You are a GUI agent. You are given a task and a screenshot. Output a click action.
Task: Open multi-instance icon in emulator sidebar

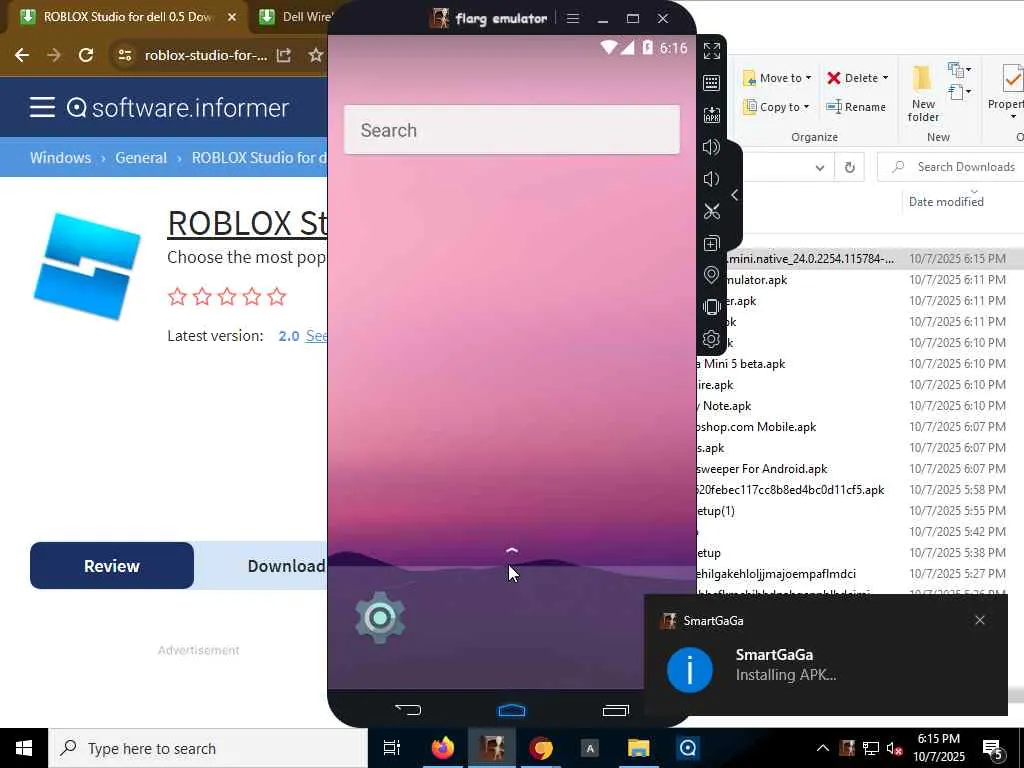tap(711, 244)
